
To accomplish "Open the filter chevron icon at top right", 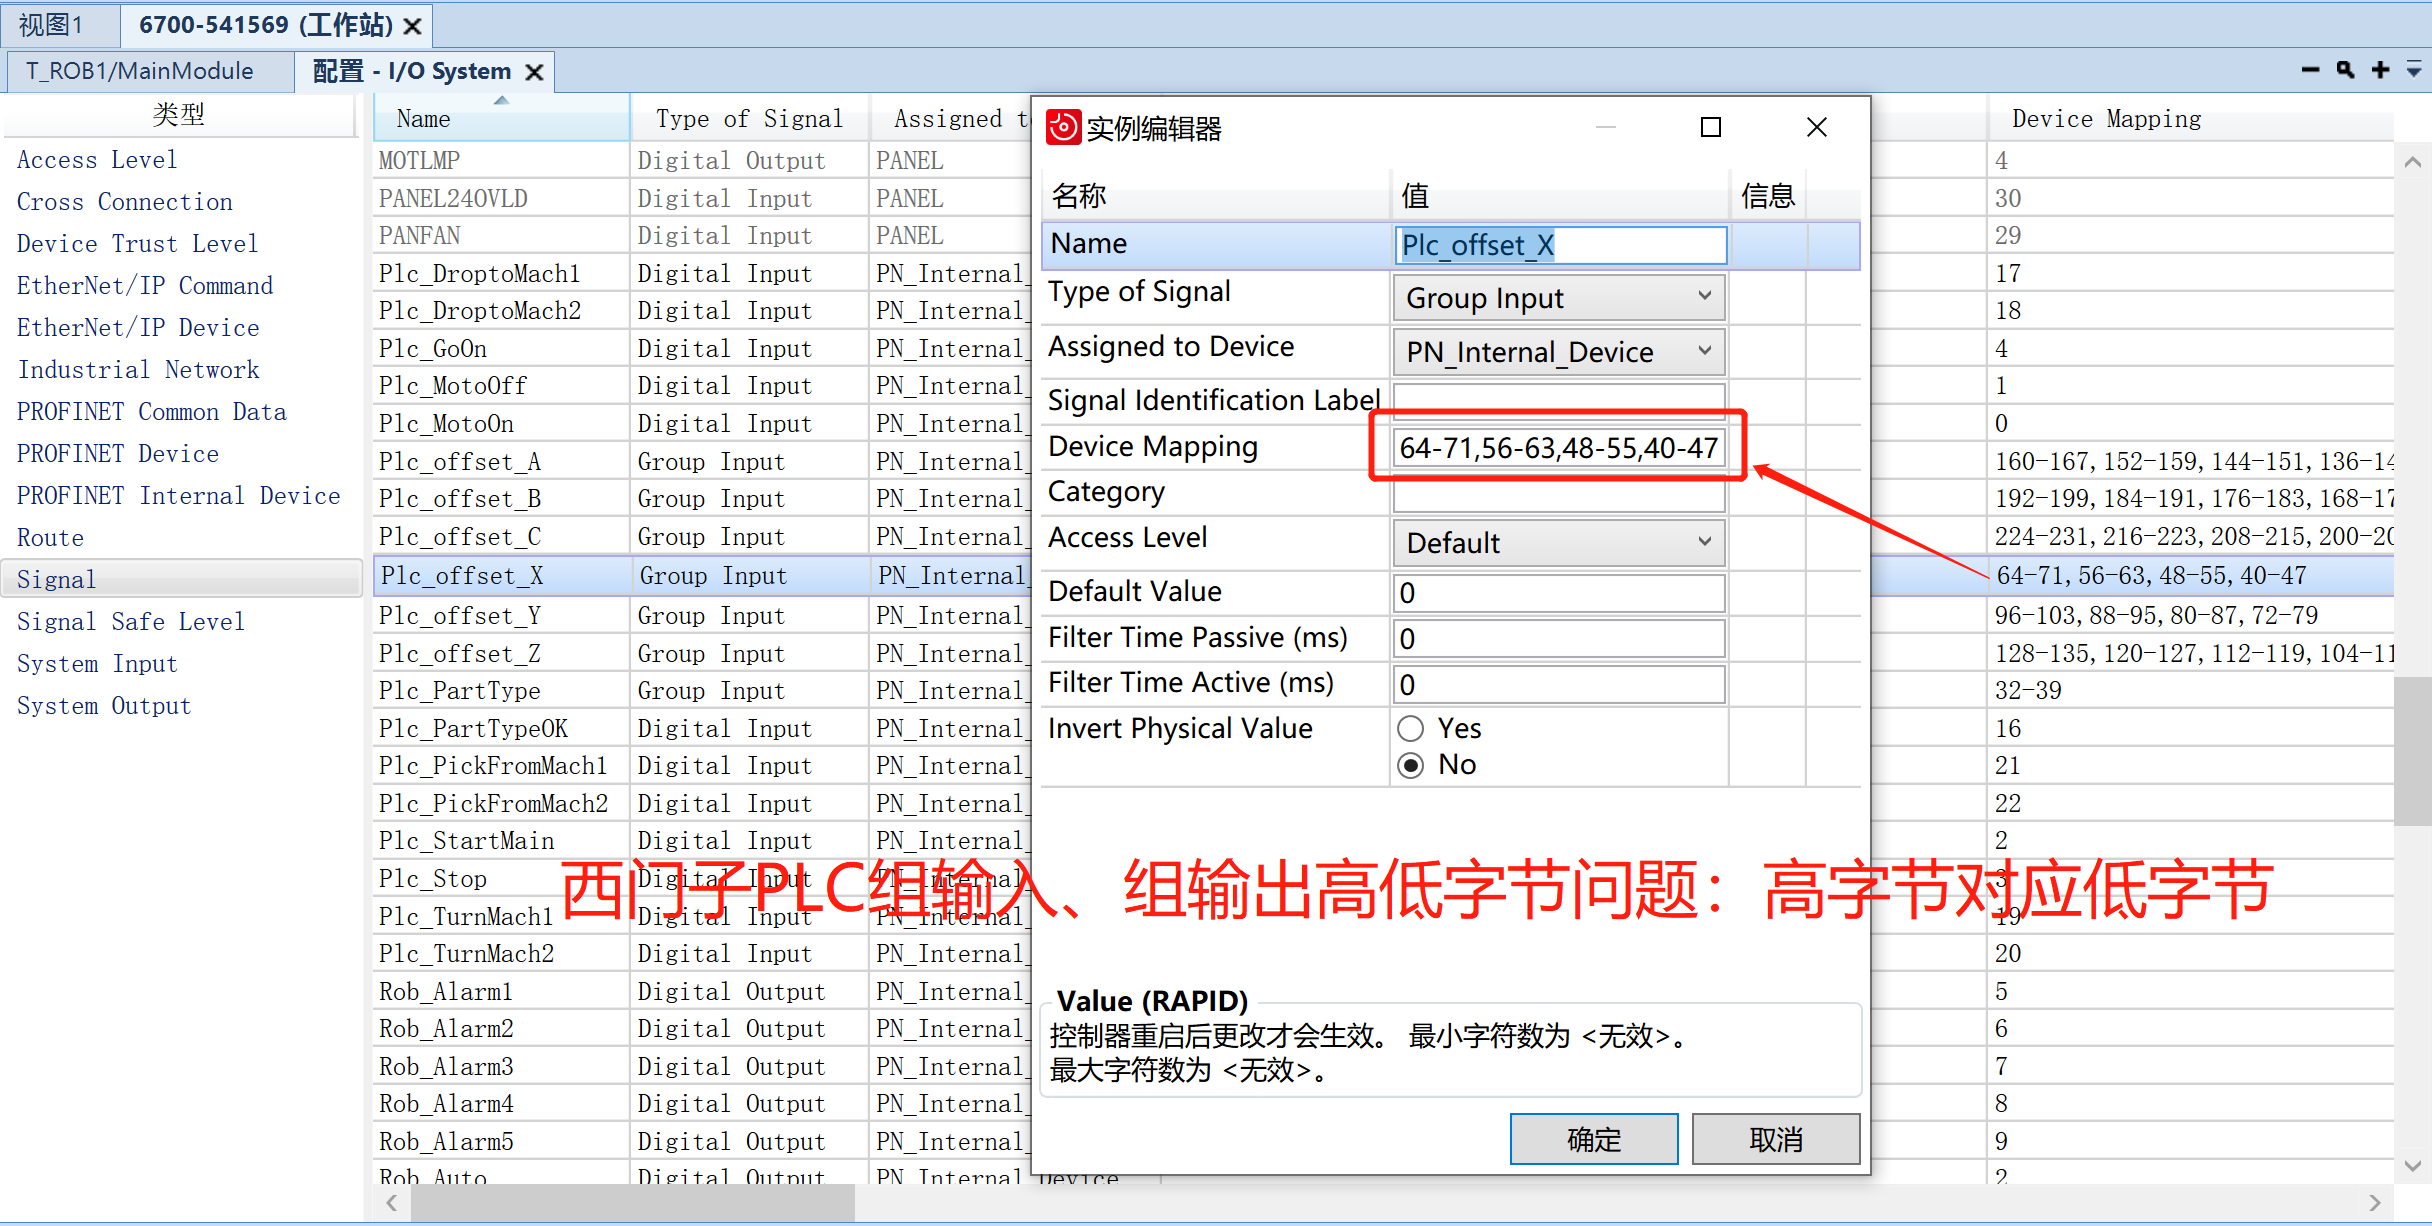I will point(2414,70).
